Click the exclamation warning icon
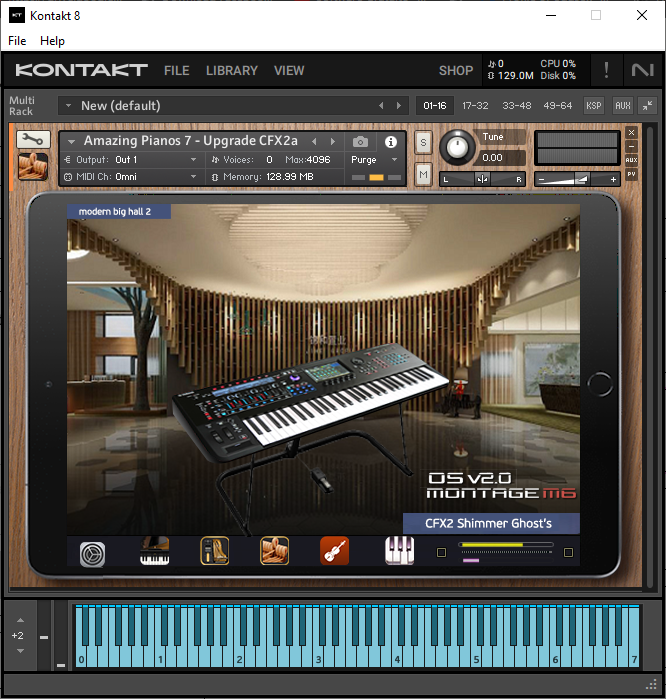 [x=606, y=70]
